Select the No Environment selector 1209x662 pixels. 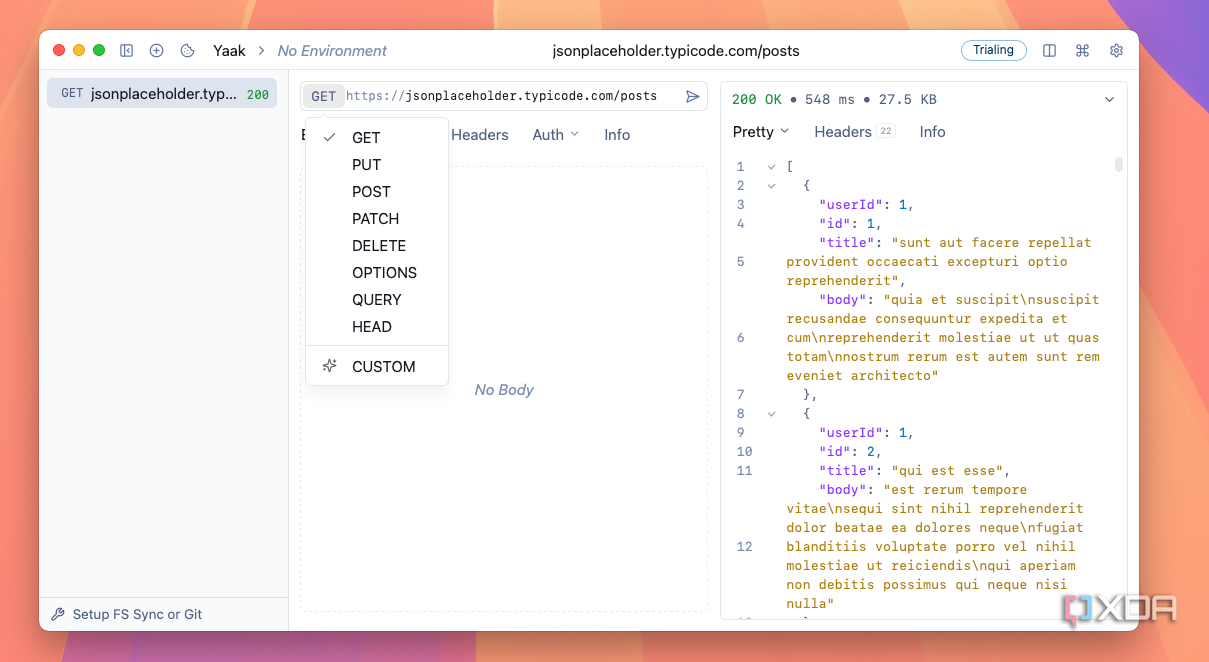(332, 50)
